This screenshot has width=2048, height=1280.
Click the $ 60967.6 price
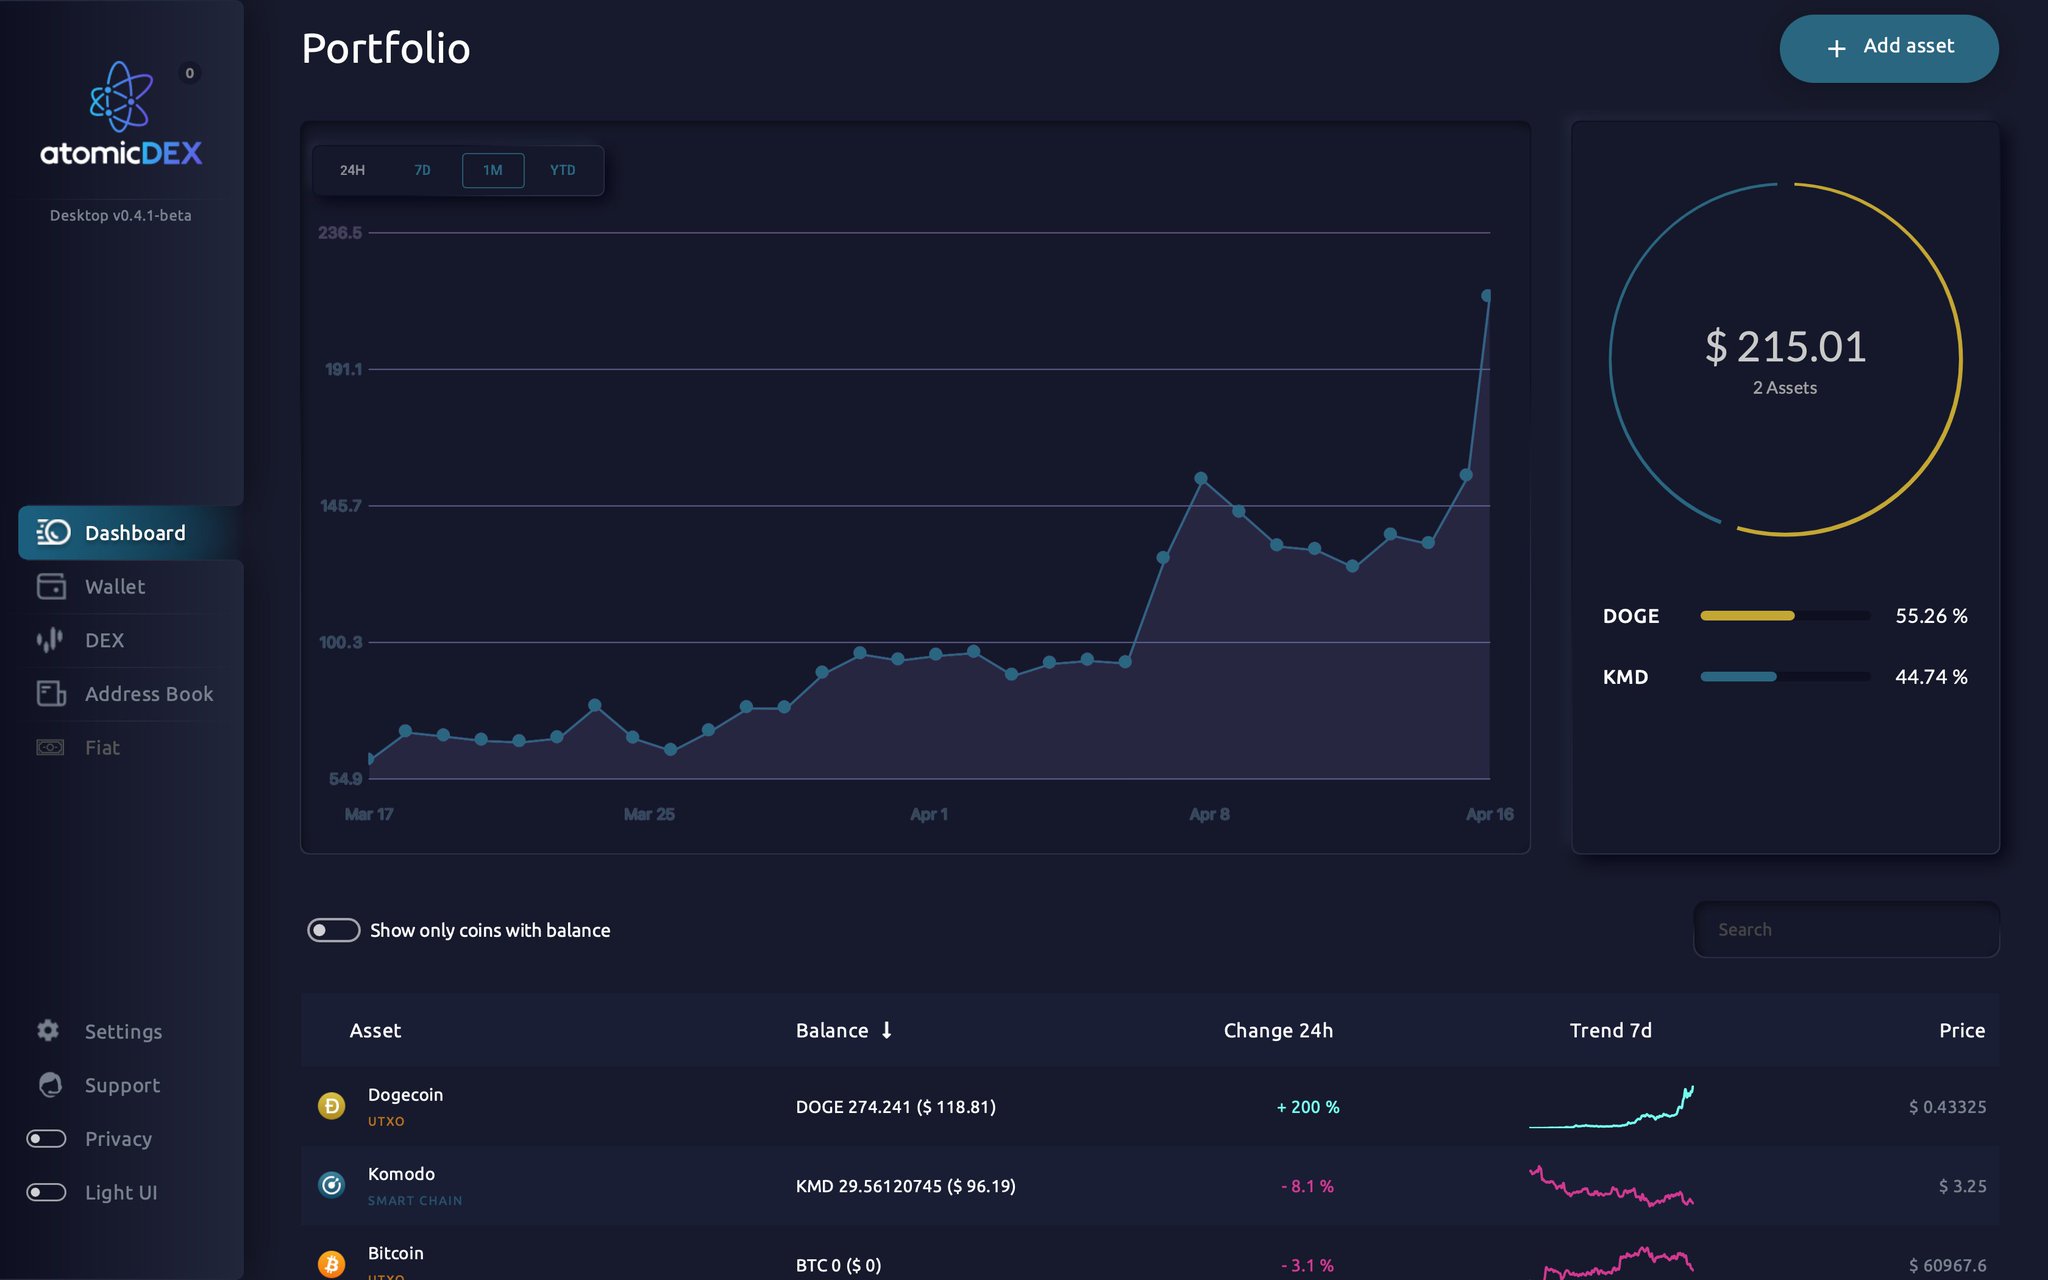click(x=1947, y=1265)
